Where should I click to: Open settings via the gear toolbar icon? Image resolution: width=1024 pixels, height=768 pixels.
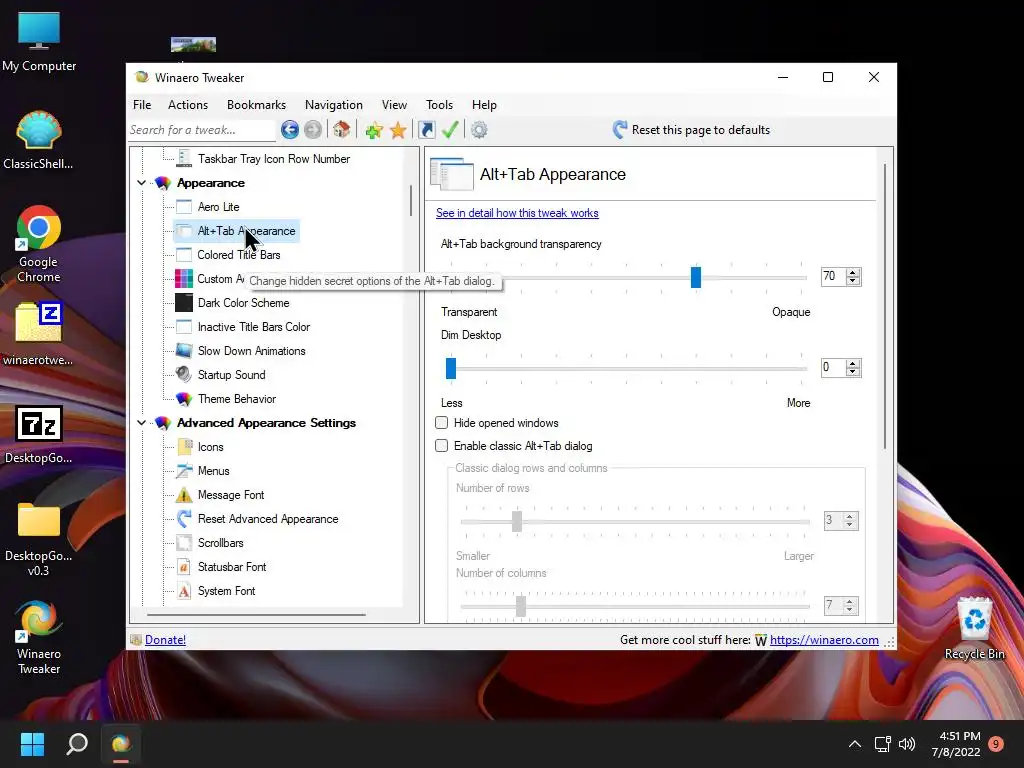click(479, 130)
